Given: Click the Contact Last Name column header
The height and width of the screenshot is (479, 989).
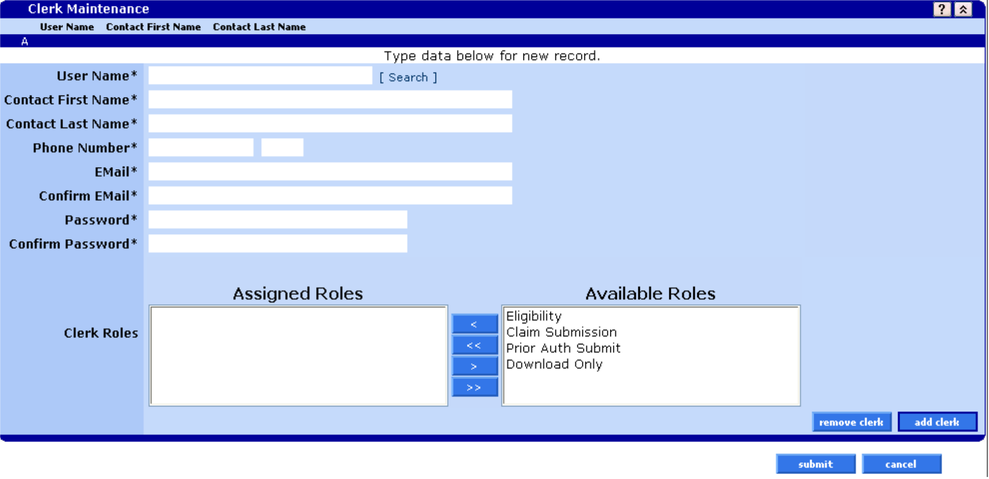Looking at the screenshot, I should coord(259,27).
